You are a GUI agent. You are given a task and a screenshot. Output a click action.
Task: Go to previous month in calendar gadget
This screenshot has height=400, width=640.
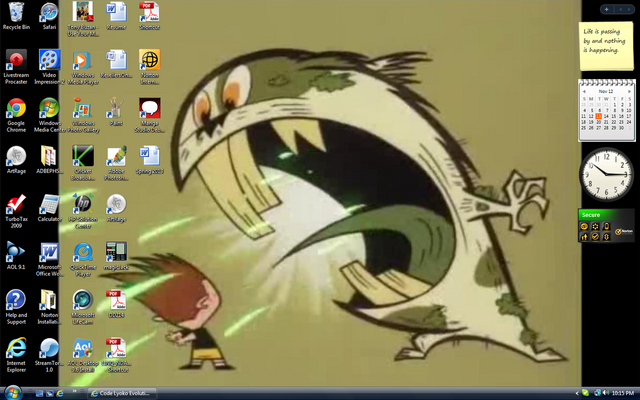(x=584, y=91)
